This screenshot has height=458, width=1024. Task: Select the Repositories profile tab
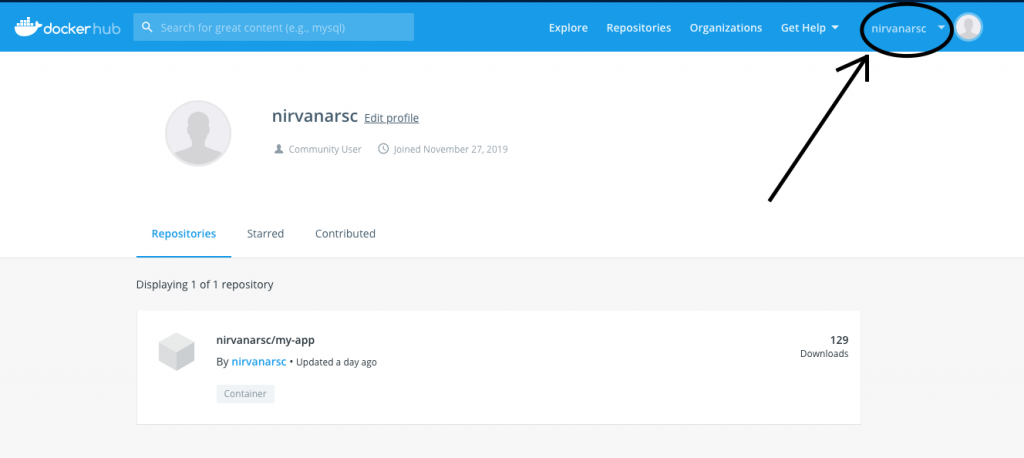coord(183,233)
